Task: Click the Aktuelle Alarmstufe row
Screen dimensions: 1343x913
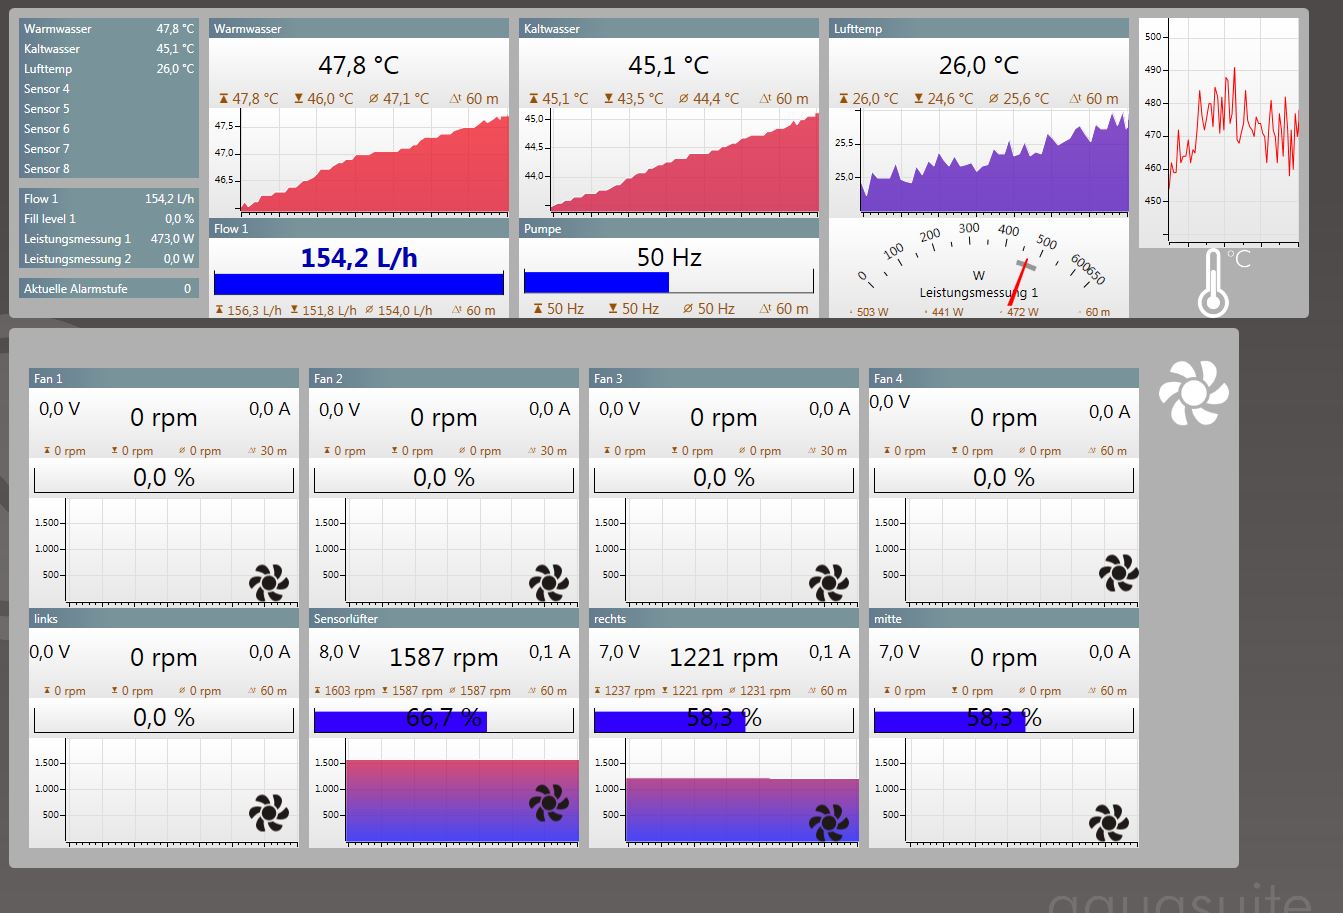Action: (109, 289)
